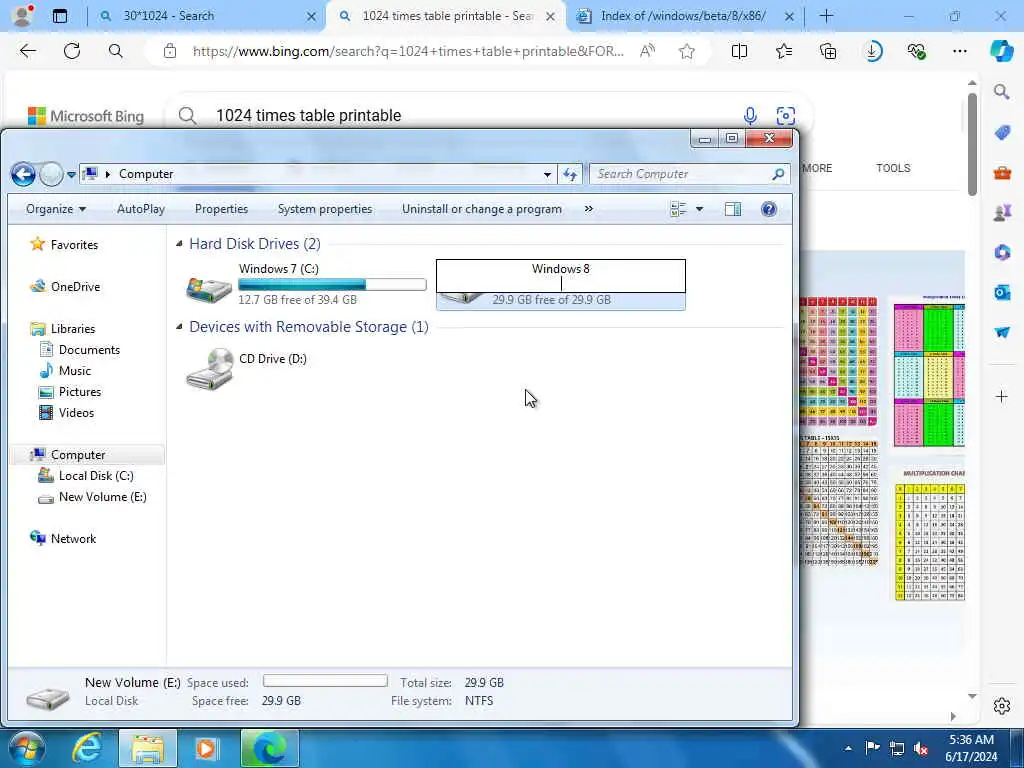Click the Windows 7 (C:) capacity bar
Viewport: 1024px width, 768px height.
click(332, 285)
